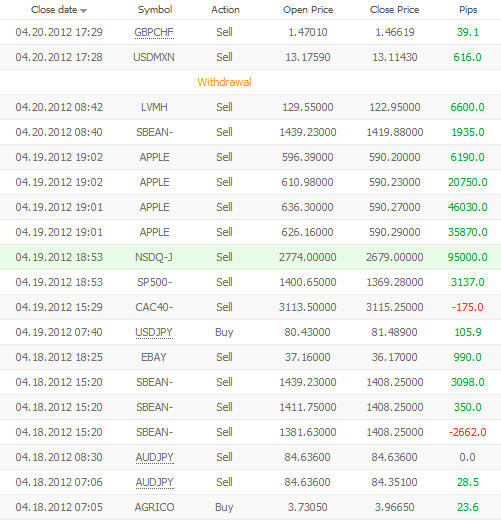The image size is (501, 521).
Task: Select the USDMXN symbol cell
Action: 154,57
